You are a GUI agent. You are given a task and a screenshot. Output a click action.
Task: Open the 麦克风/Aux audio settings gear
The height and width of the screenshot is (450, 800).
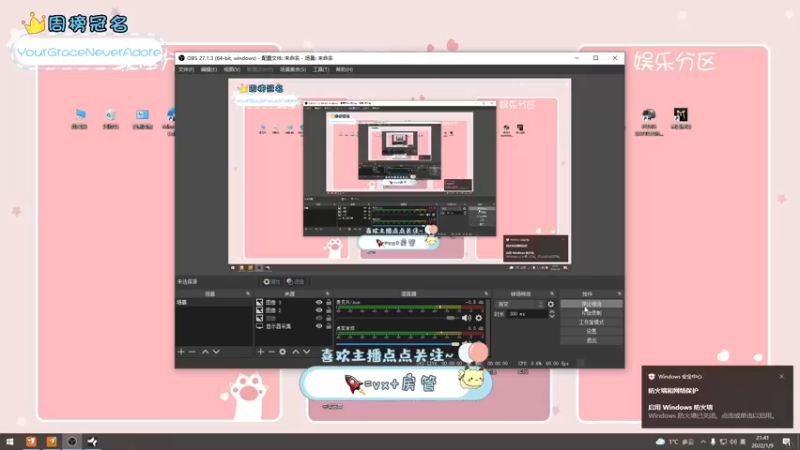479,318
